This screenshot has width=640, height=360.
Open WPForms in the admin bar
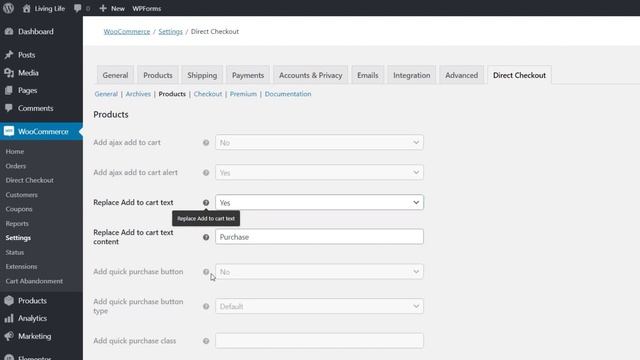[x=147, y=9]
